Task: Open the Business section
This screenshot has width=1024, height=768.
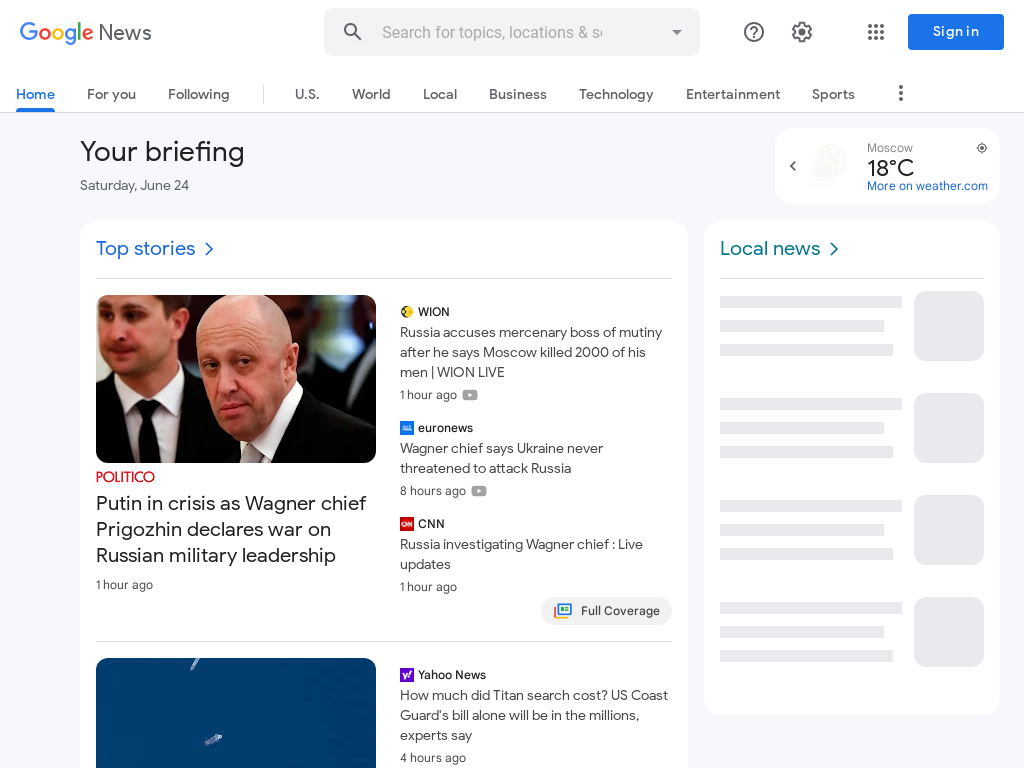Action: (518, 94)
